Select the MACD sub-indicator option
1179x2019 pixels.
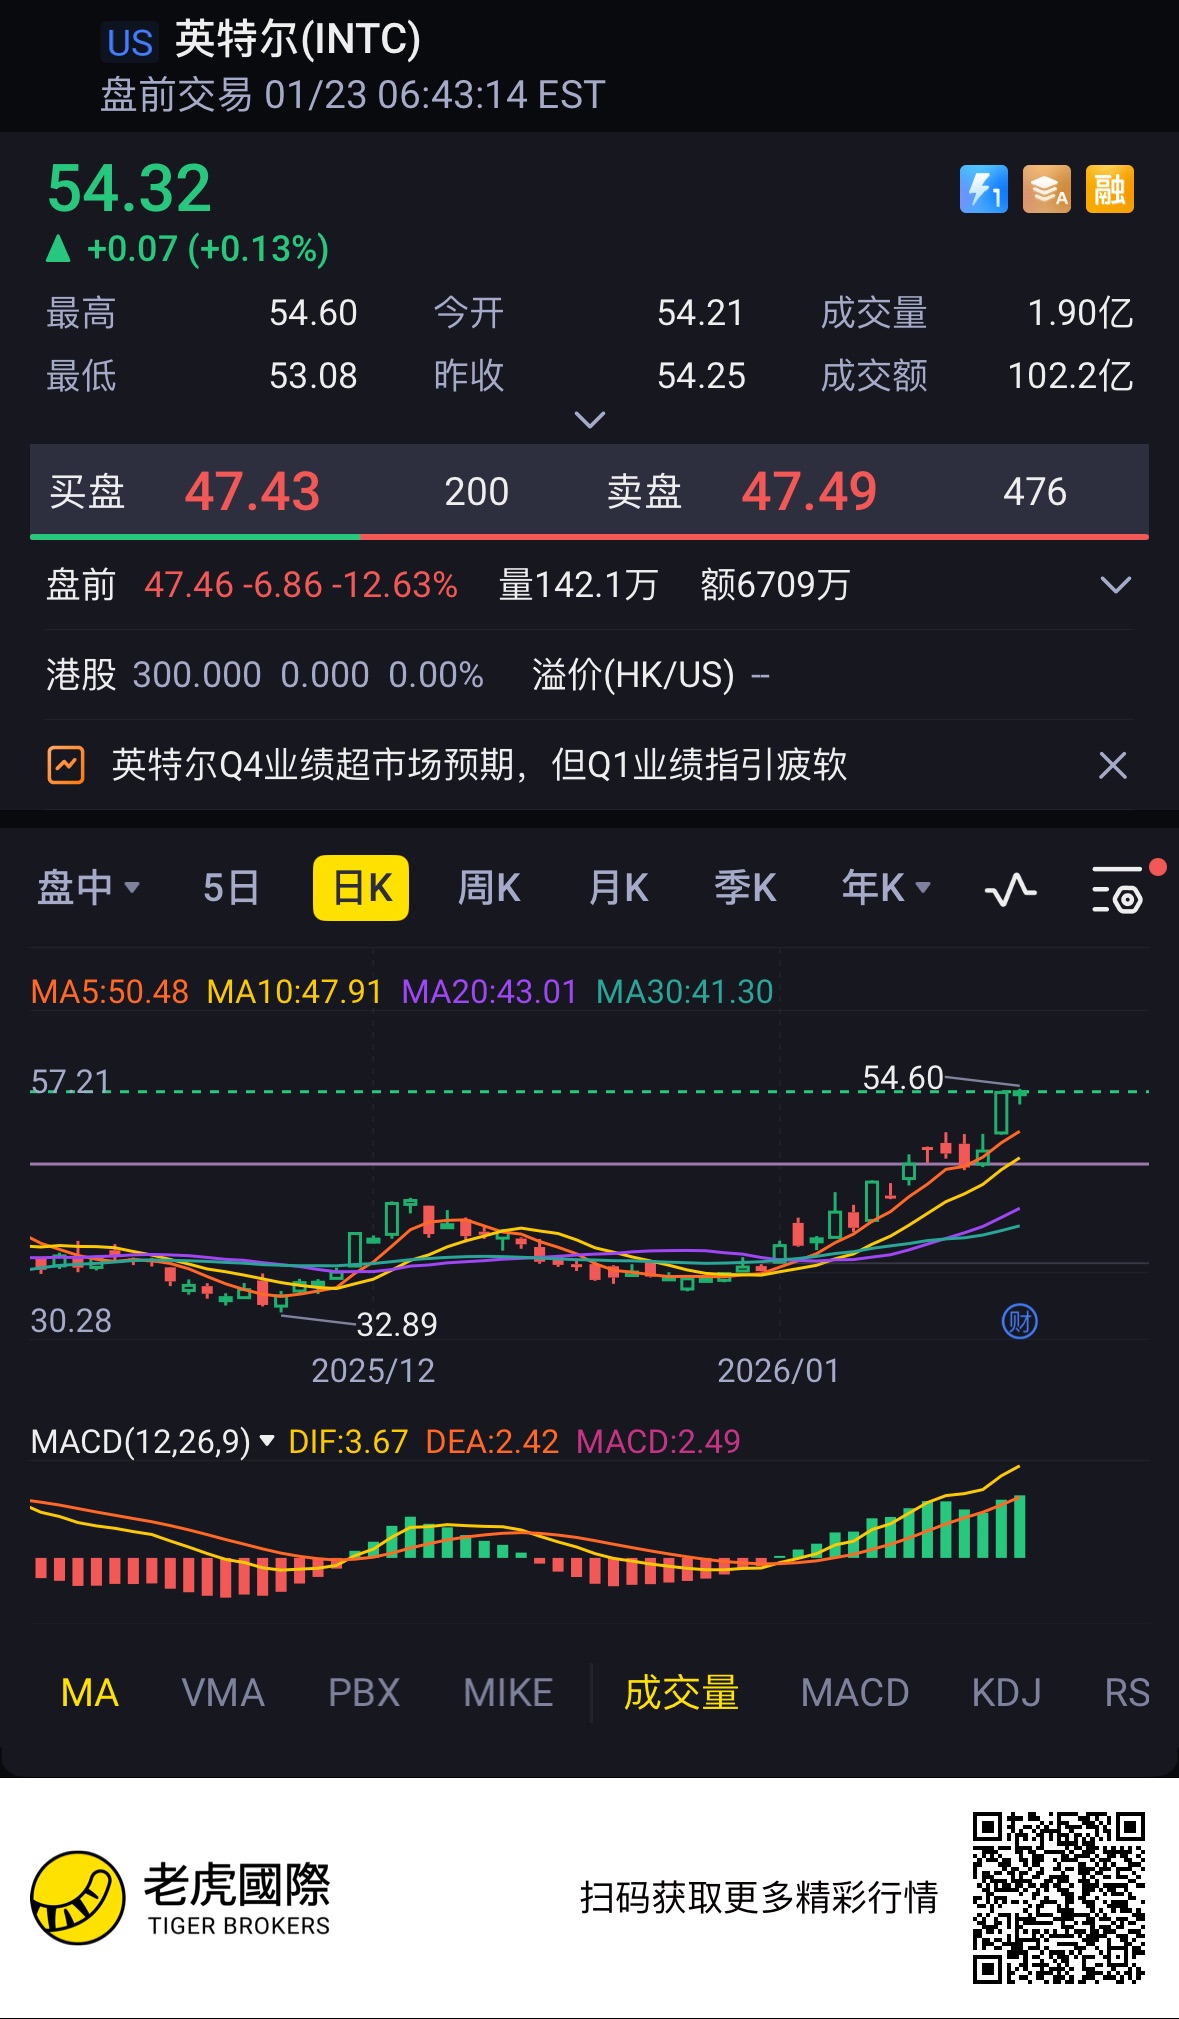tap(855, 1693)
